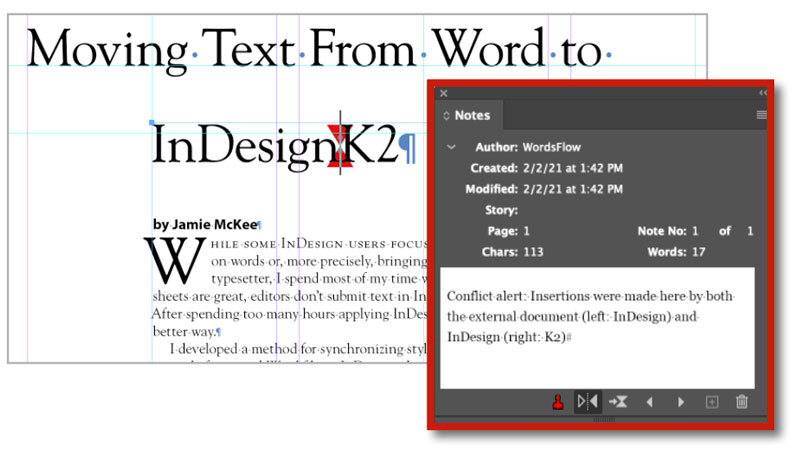Toggle the Go to Note Anchor button
The height and width of the screenshot is (455, 800).
tap(588, 402)
